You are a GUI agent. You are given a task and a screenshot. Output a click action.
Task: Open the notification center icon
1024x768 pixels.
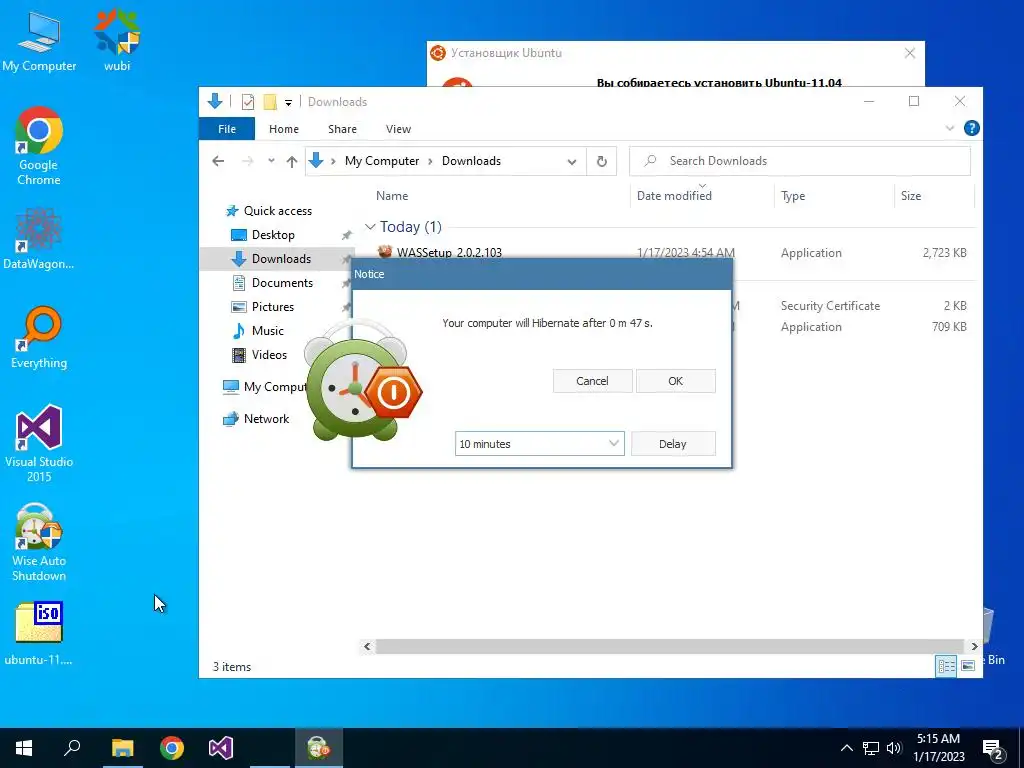click(993, 749)
